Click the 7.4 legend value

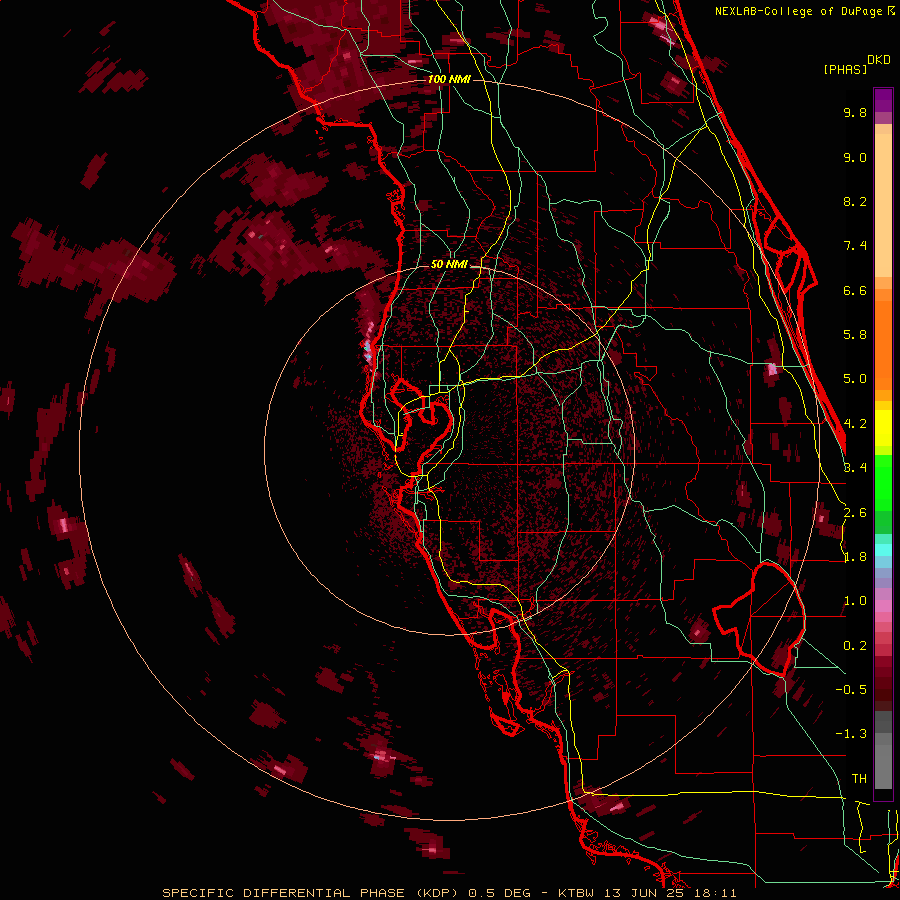point(855,246)
